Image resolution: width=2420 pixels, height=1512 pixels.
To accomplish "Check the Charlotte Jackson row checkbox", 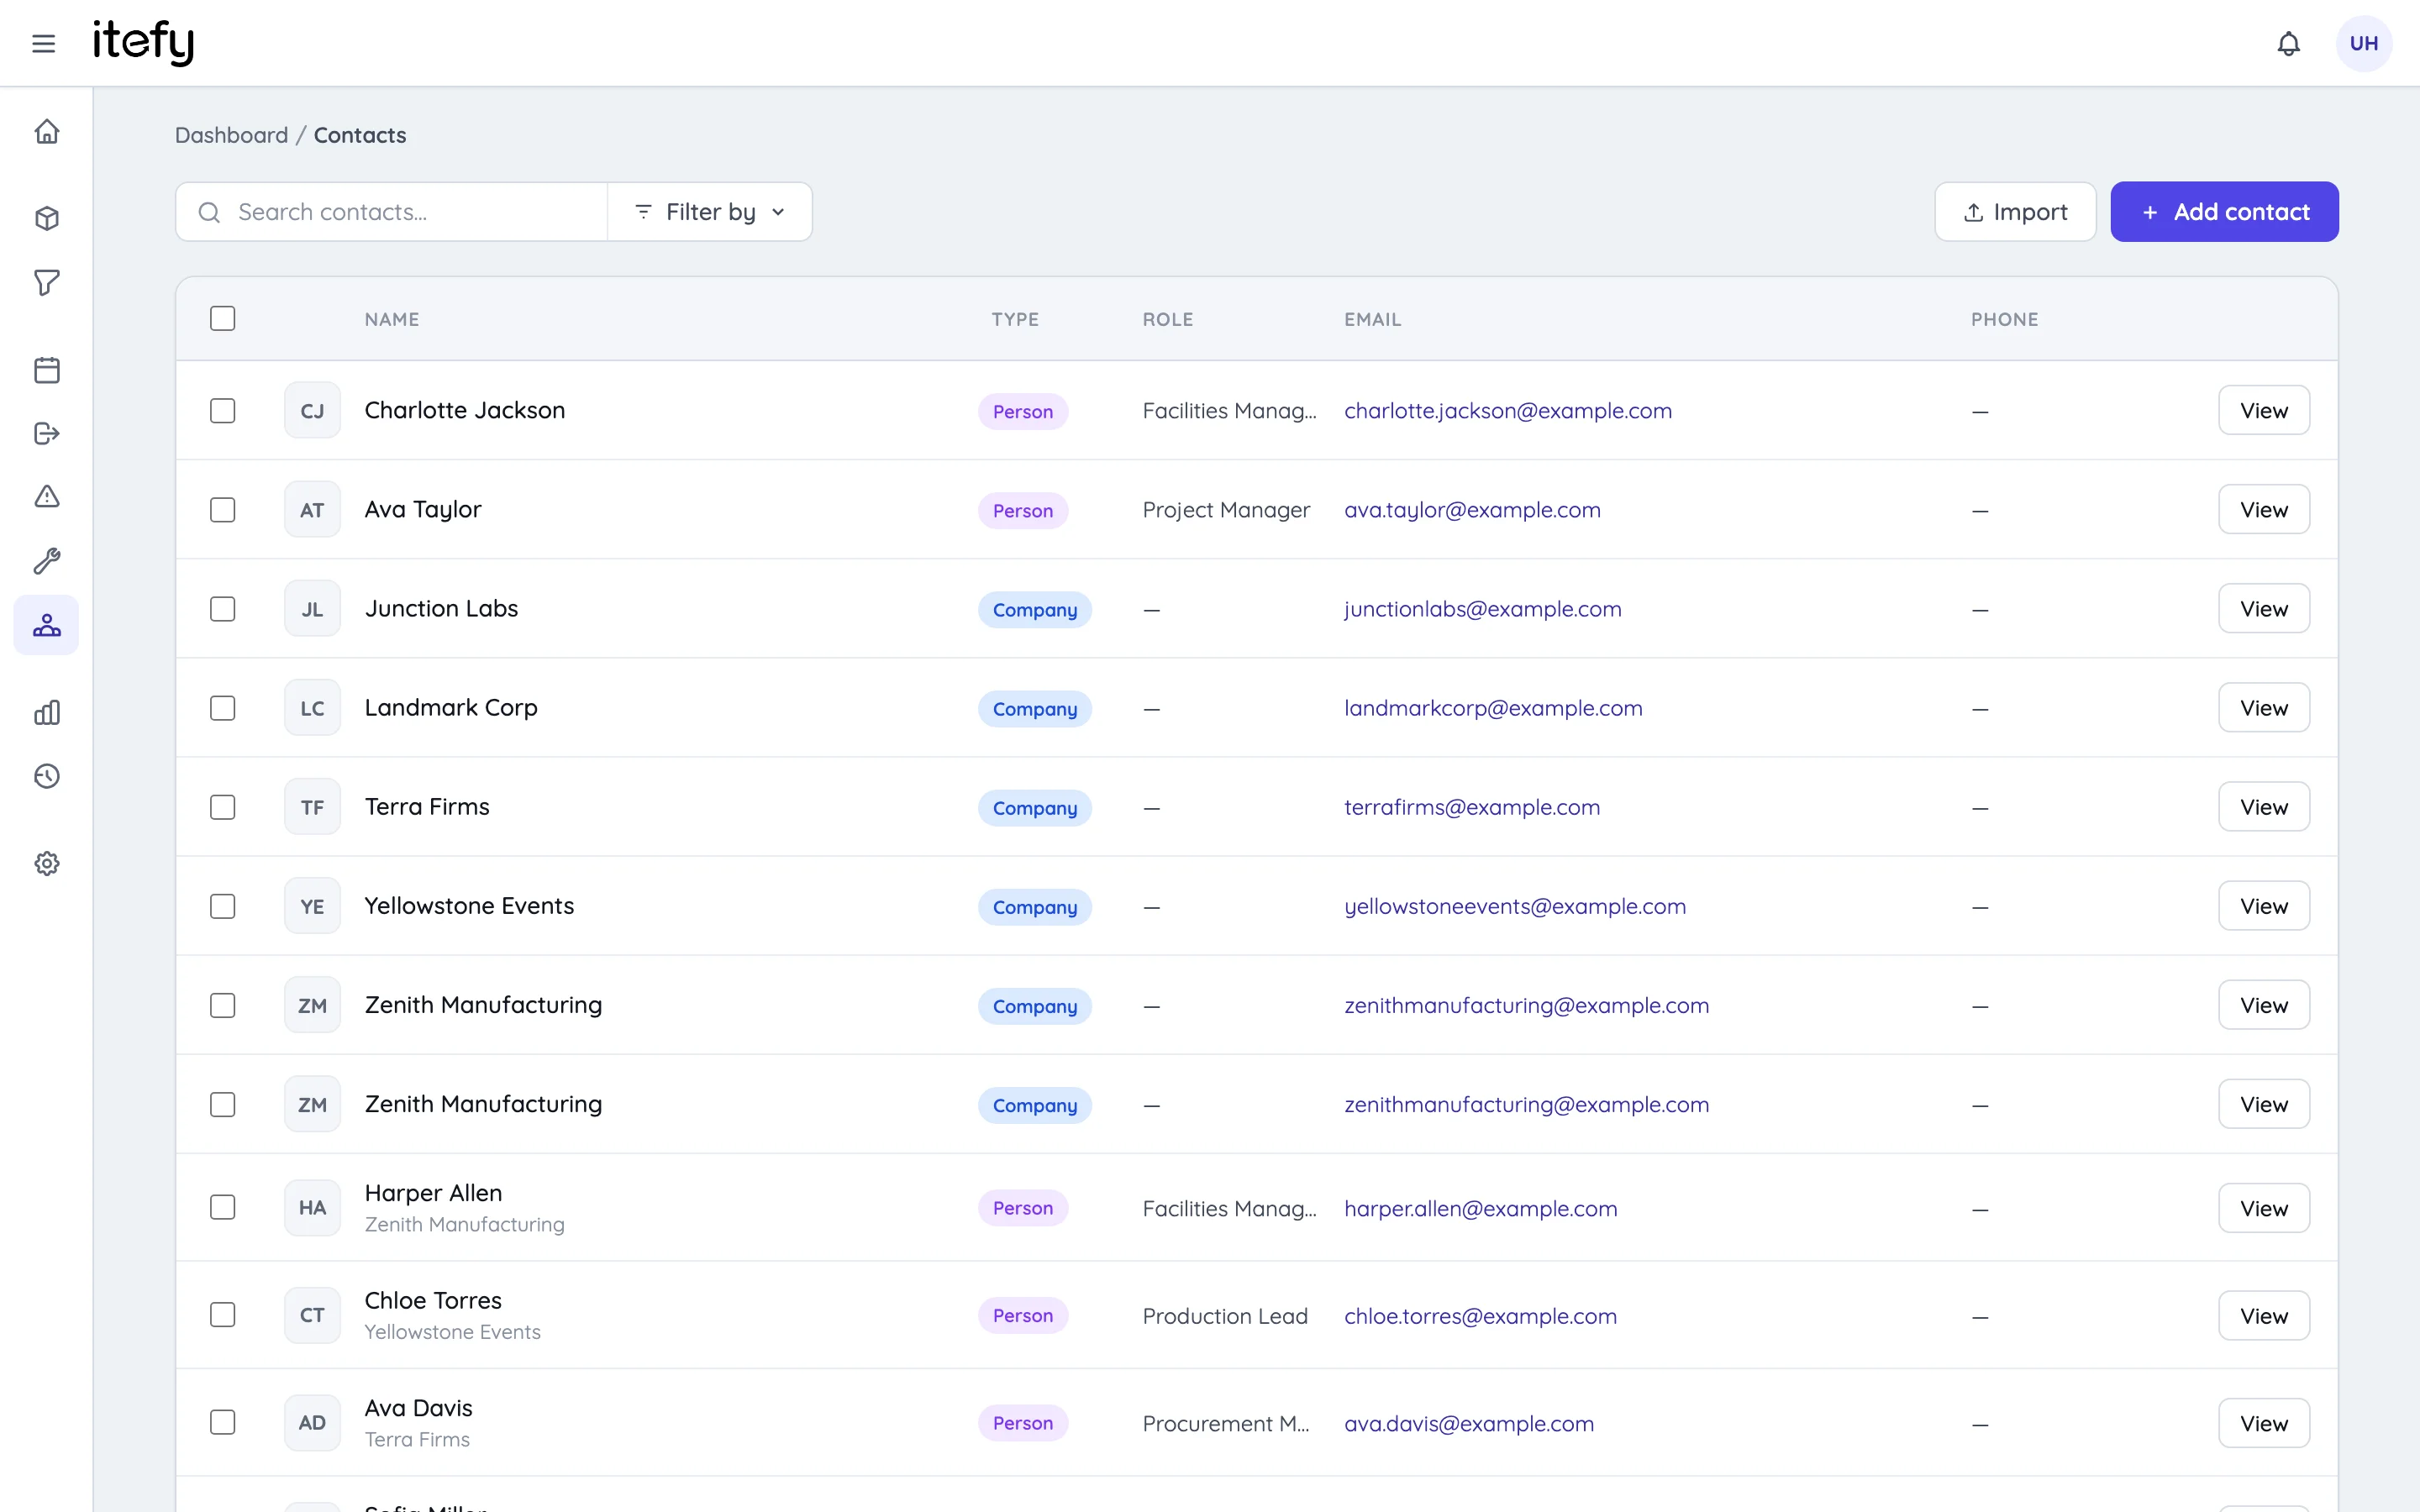I will tap(223, 410).
